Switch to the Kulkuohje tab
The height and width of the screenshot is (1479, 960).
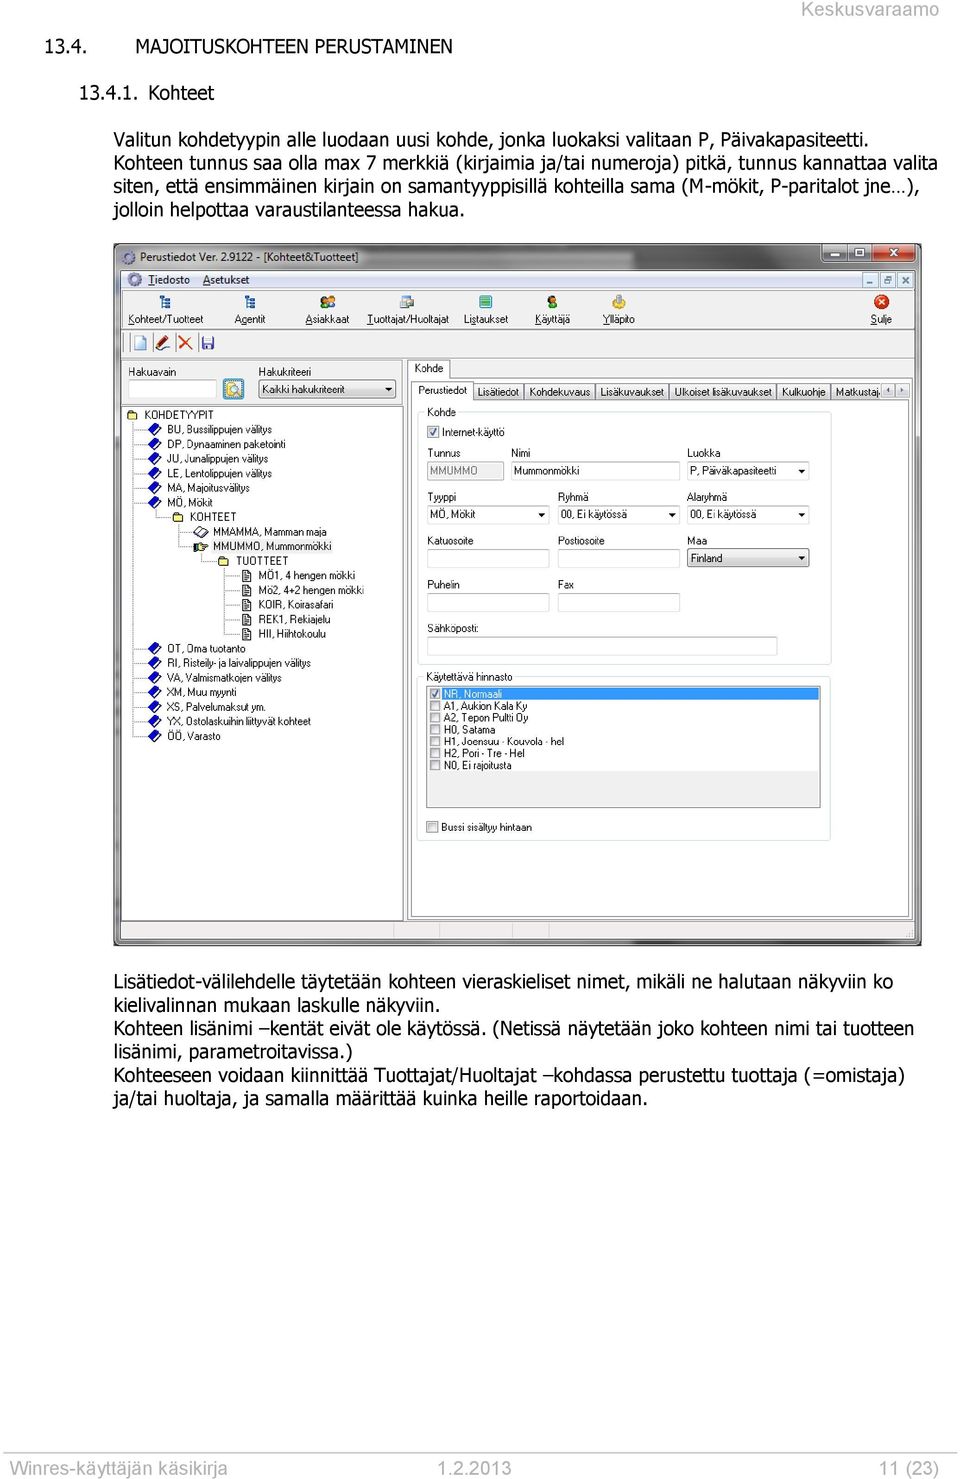click(x=804, y=392)
